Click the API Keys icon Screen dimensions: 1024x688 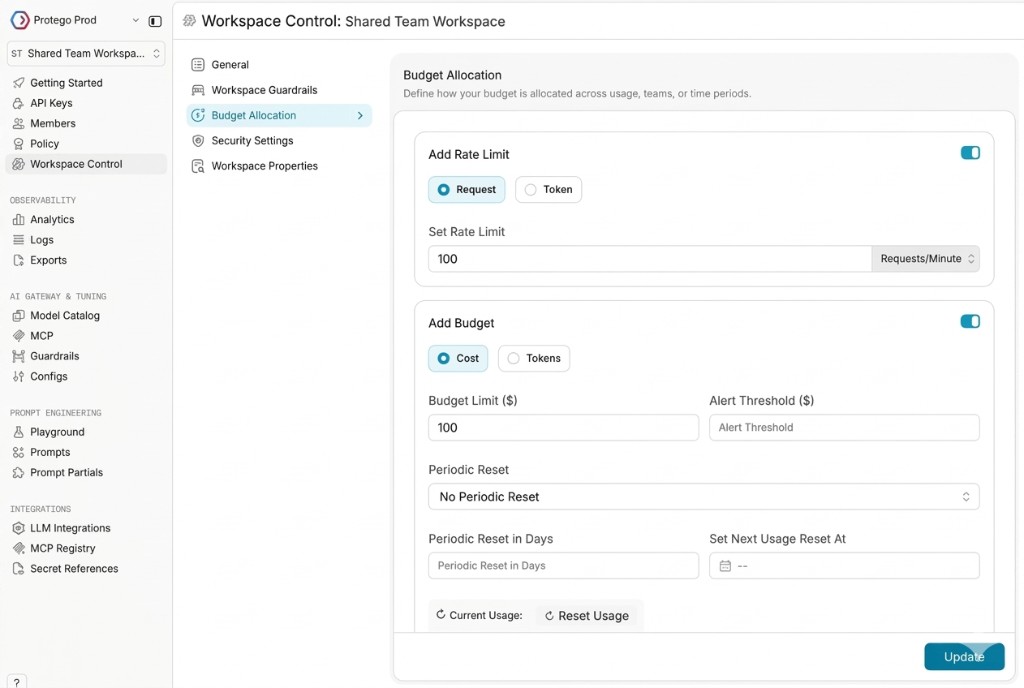coord(18,103)
